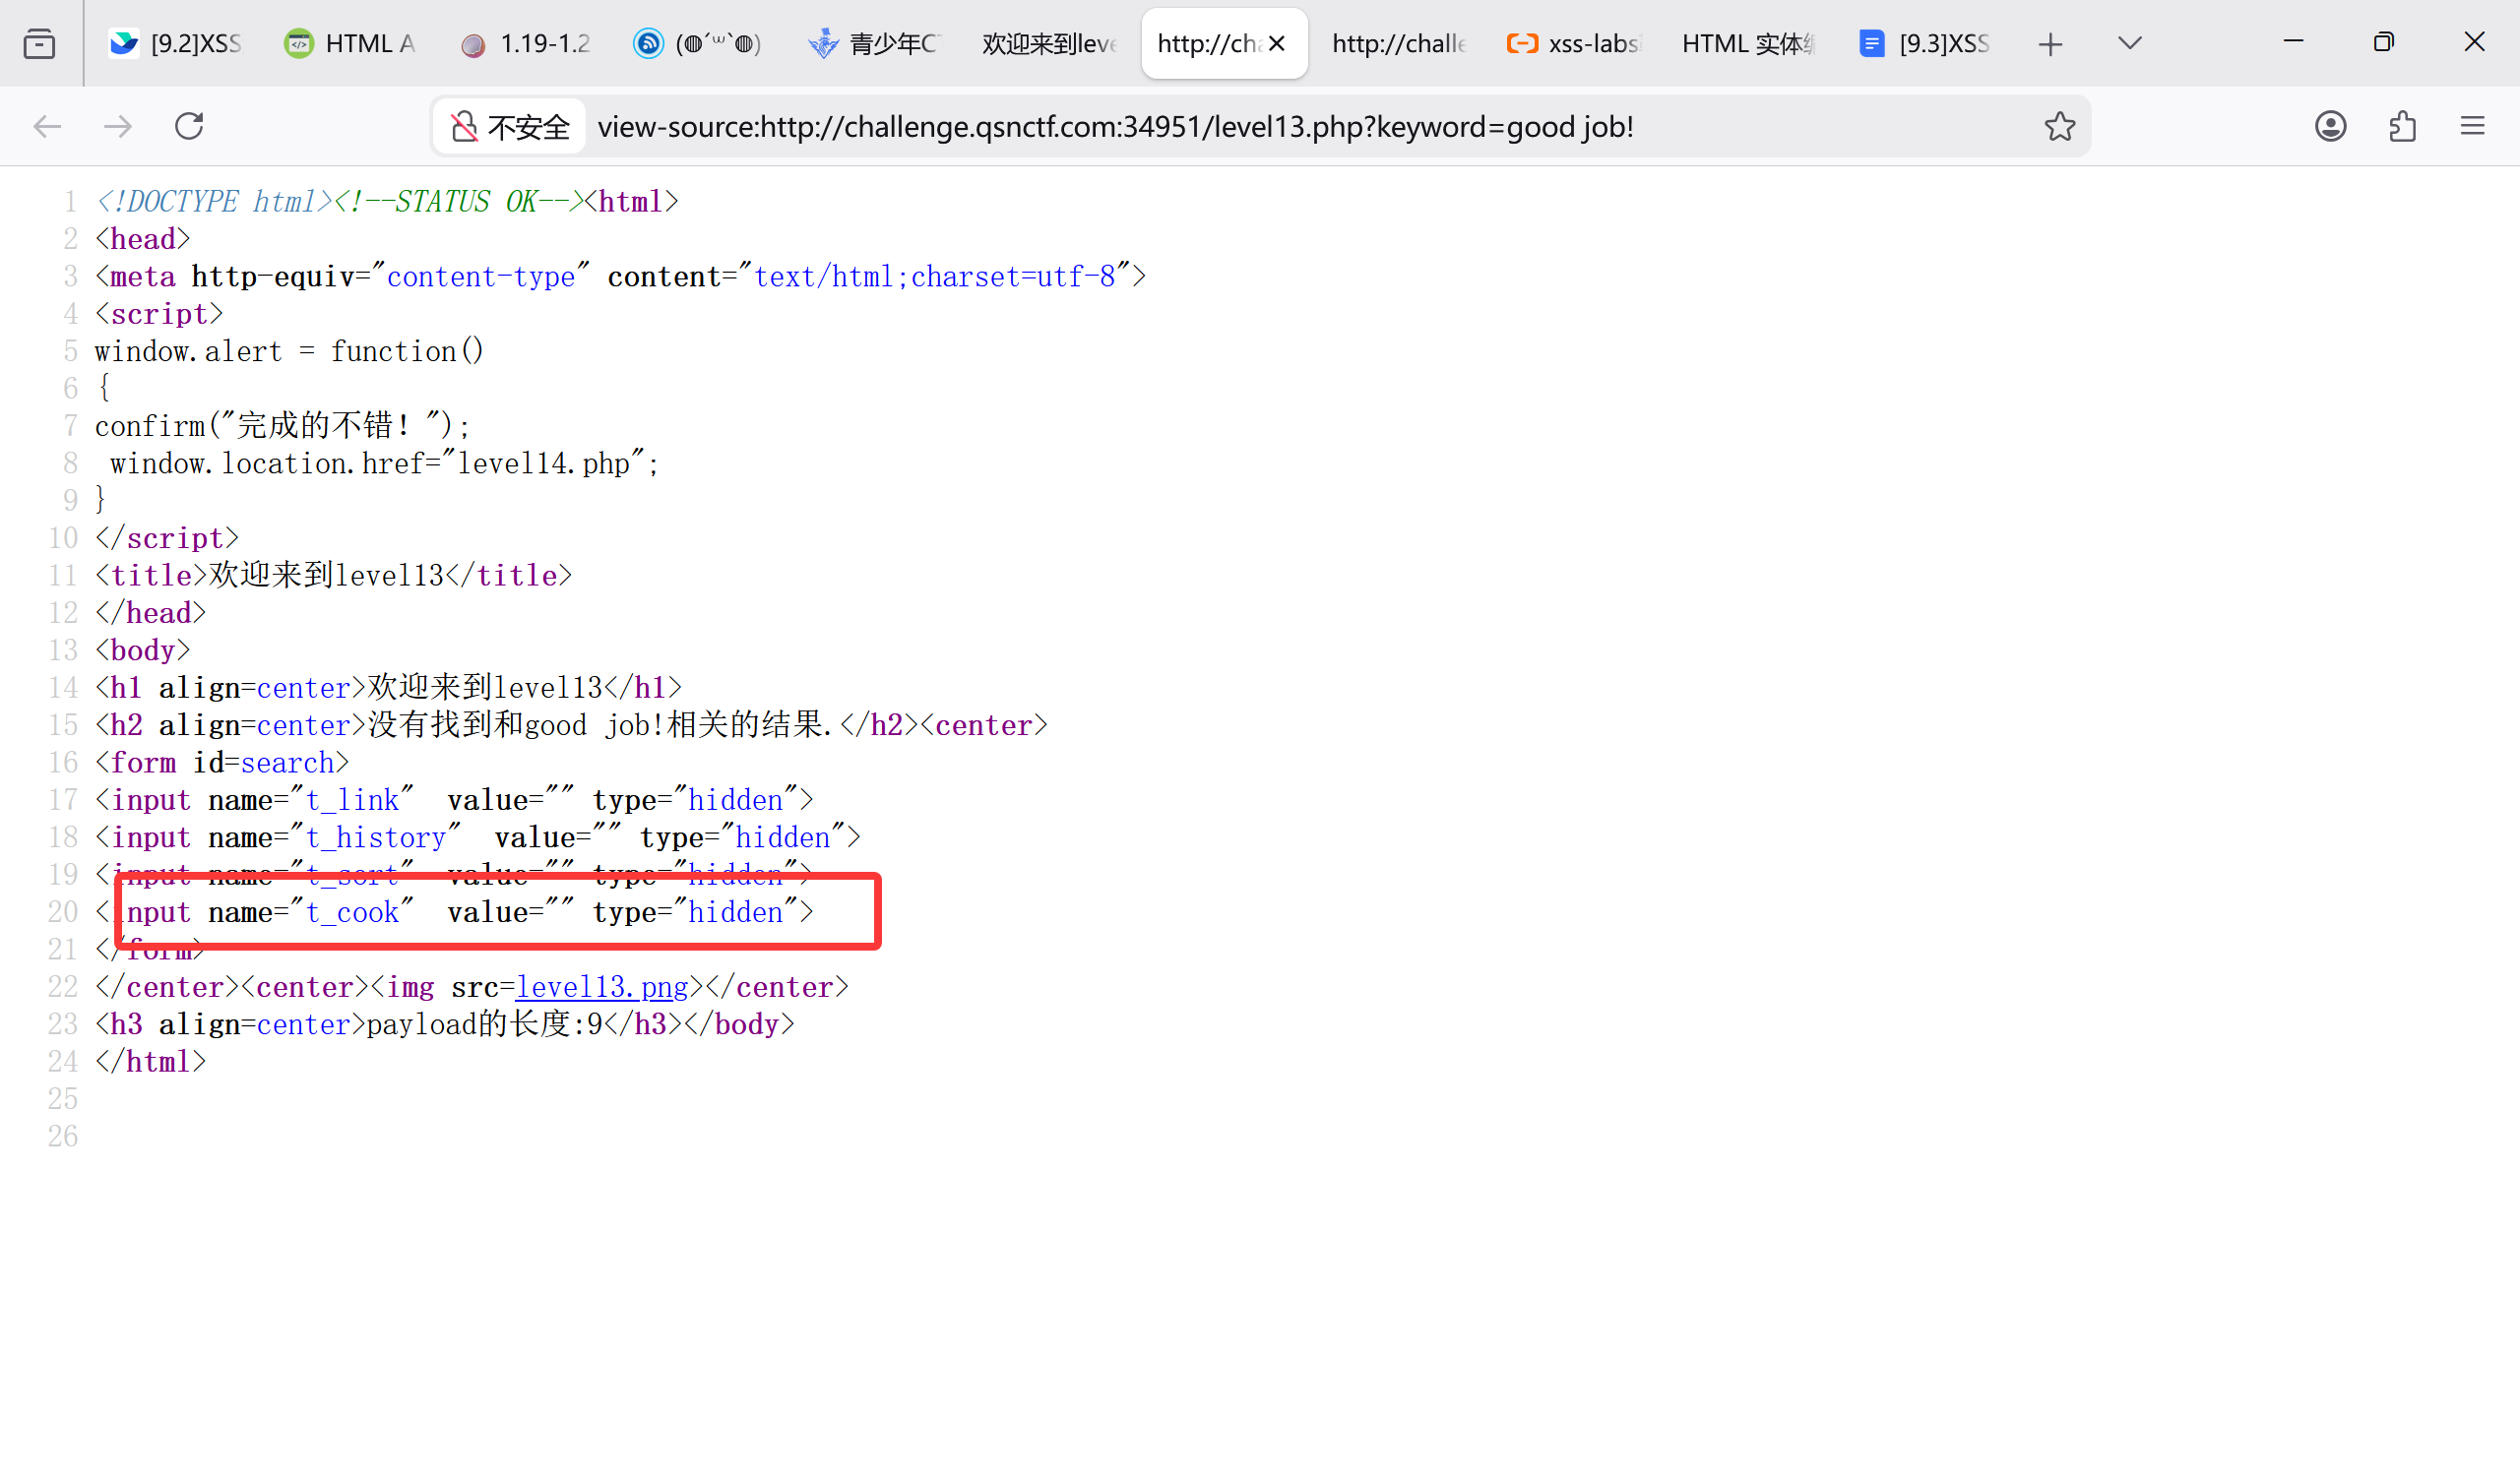
Task: Click the forward navigation arrow
Action: click(x=118, y=126)
